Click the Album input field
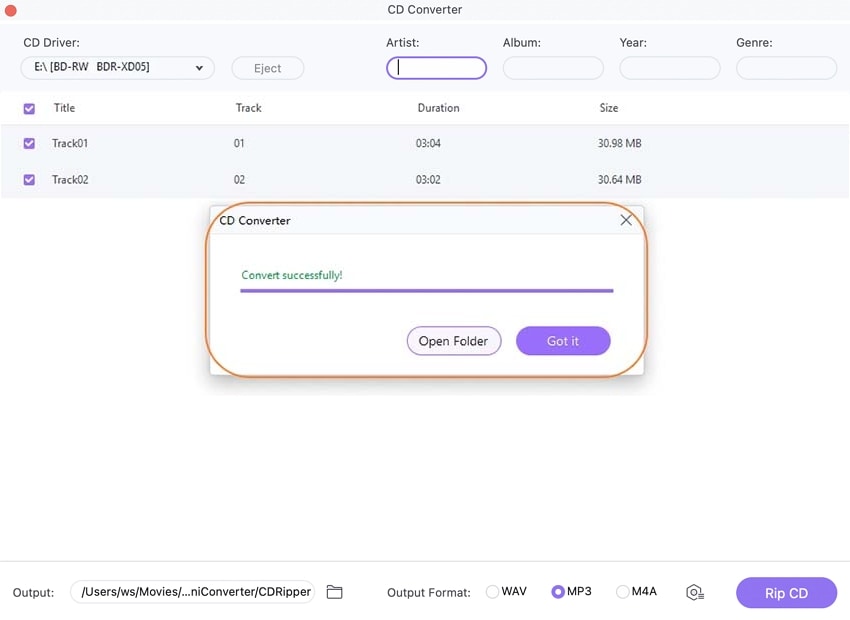 [553, 68]
